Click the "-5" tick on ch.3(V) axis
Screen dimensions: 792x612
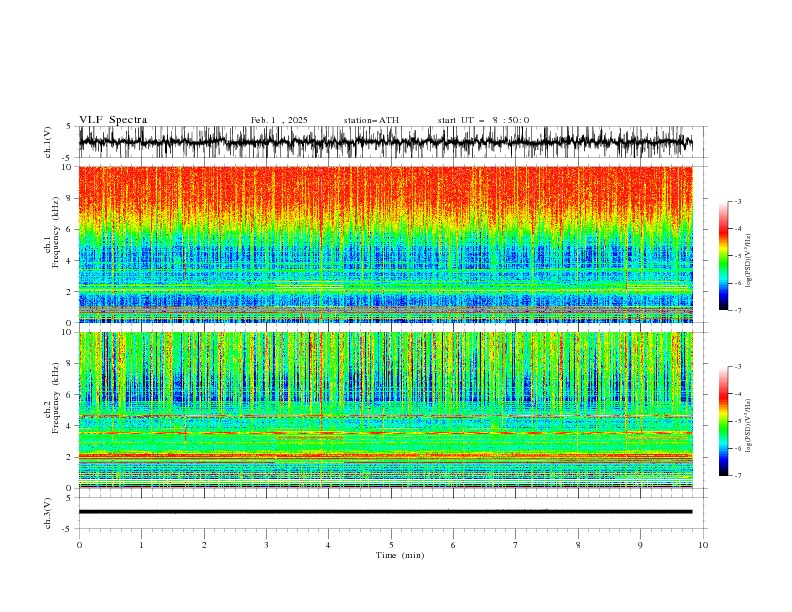click(x=67, y=529)
